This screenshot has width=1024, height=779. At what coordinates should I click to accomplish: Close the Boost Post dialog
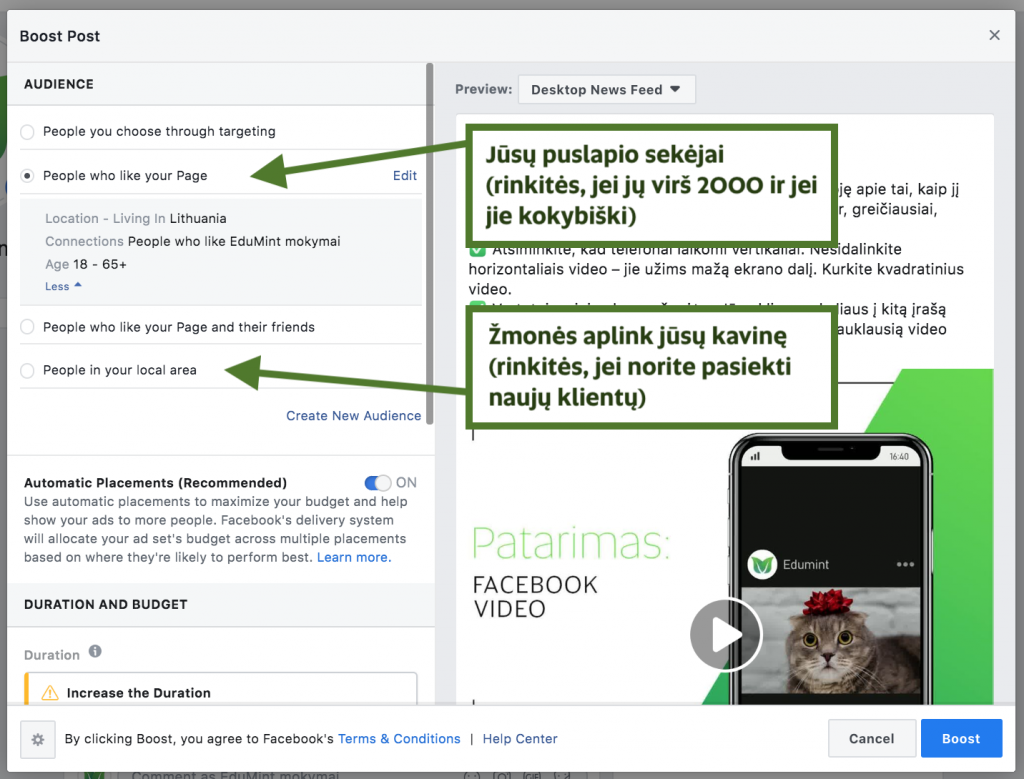click(994, 35)
